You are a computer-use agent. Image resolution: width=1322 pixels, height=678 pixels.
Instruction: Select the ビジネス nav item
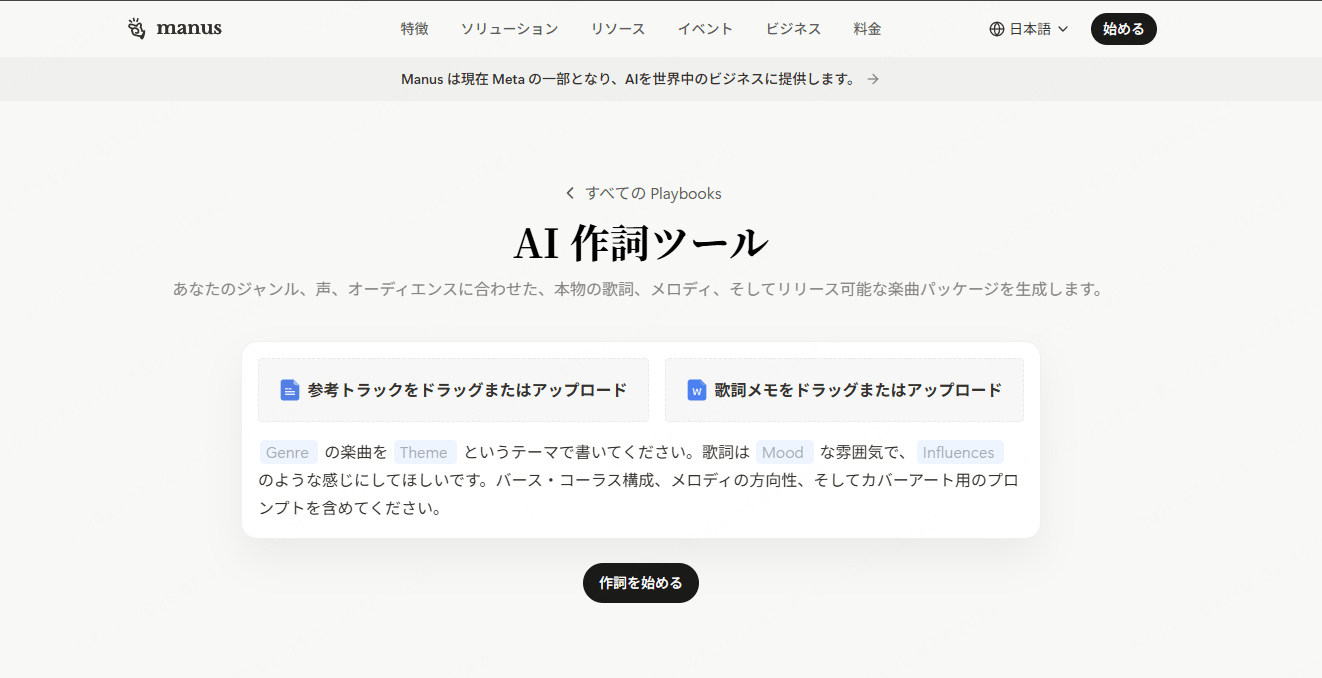click(x=793, y=29)
